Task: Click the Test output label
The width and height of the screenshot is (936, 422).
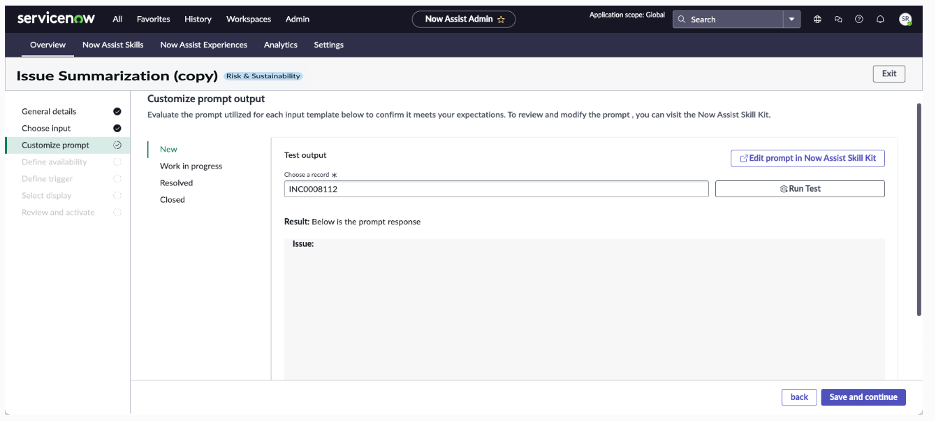Action: click(x=305, y=155)
